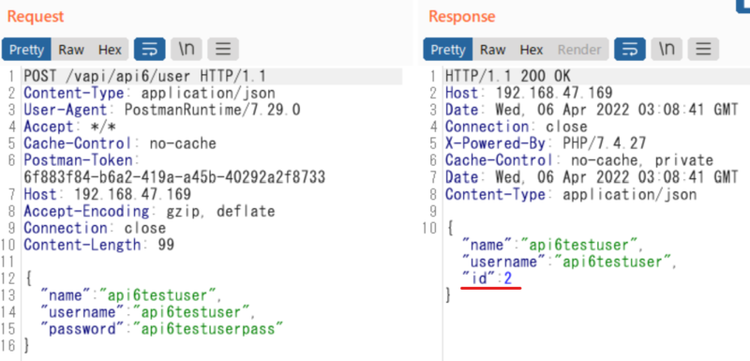The height and width of the screenshot is (361, 750).
Task: Open Response panel hamburger options menu
Action: tap(703, 49)
